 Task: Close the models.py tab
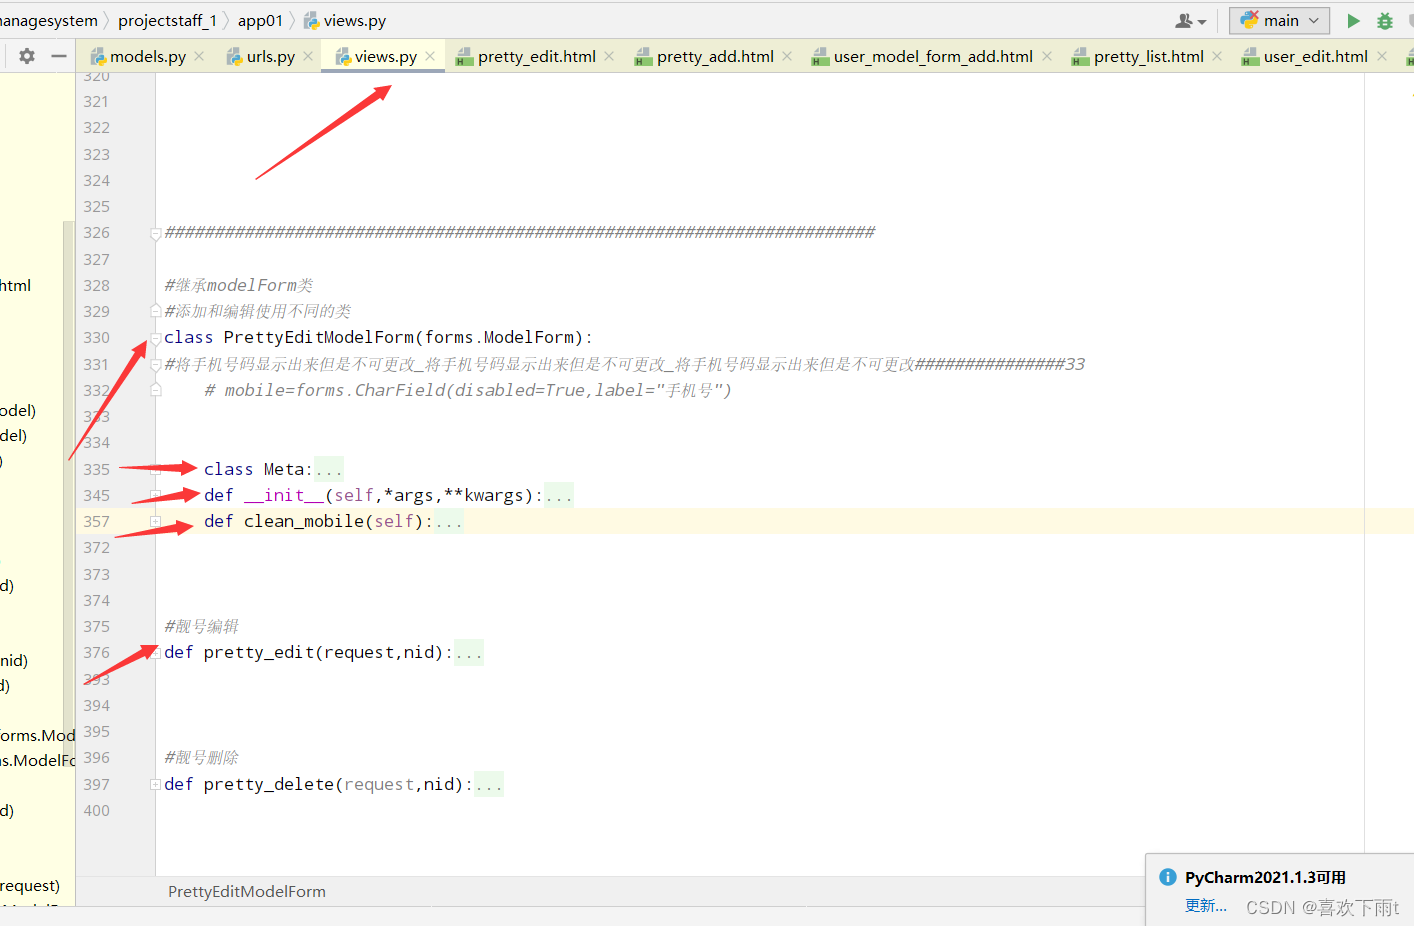pyautogui.click(x=199, y=56)
